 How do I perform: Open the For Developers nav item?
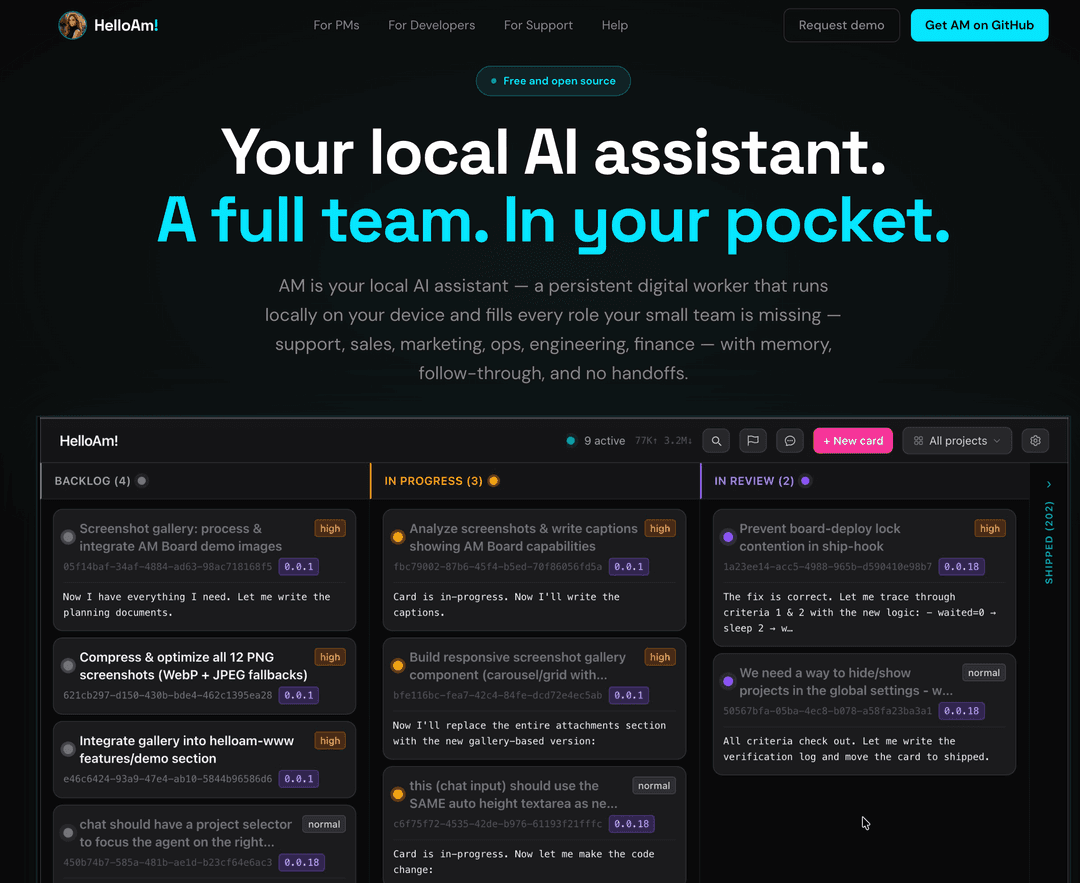[432, 25]
